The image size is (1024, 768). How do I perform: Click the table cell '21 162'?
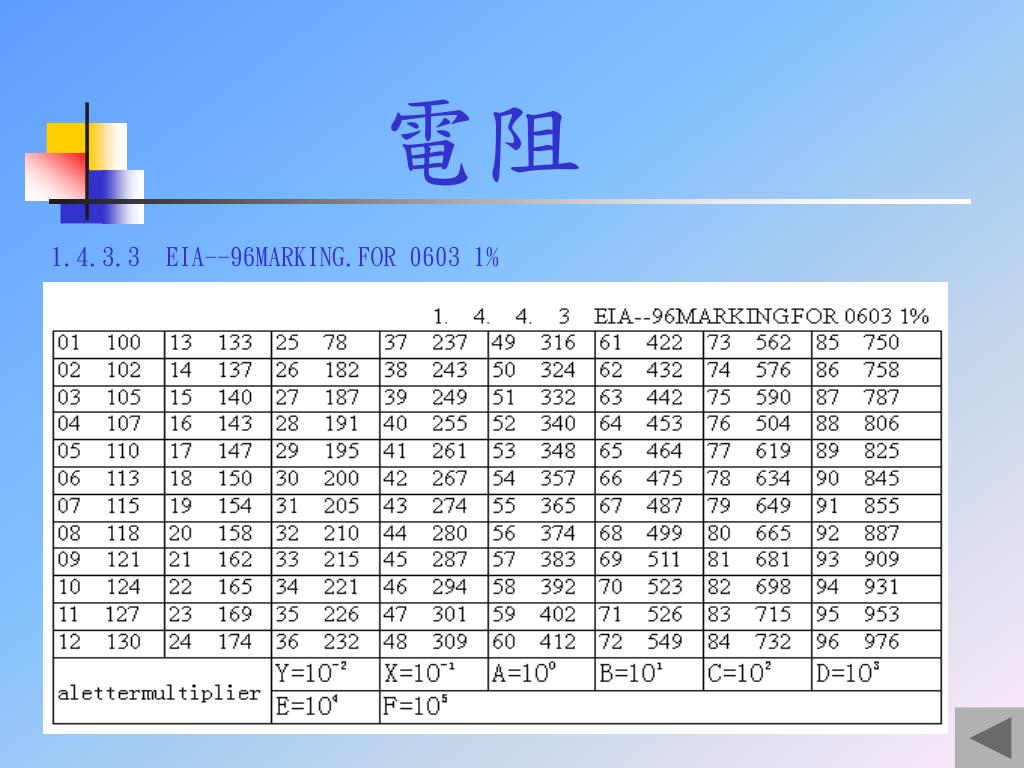[x=218, y=562]
